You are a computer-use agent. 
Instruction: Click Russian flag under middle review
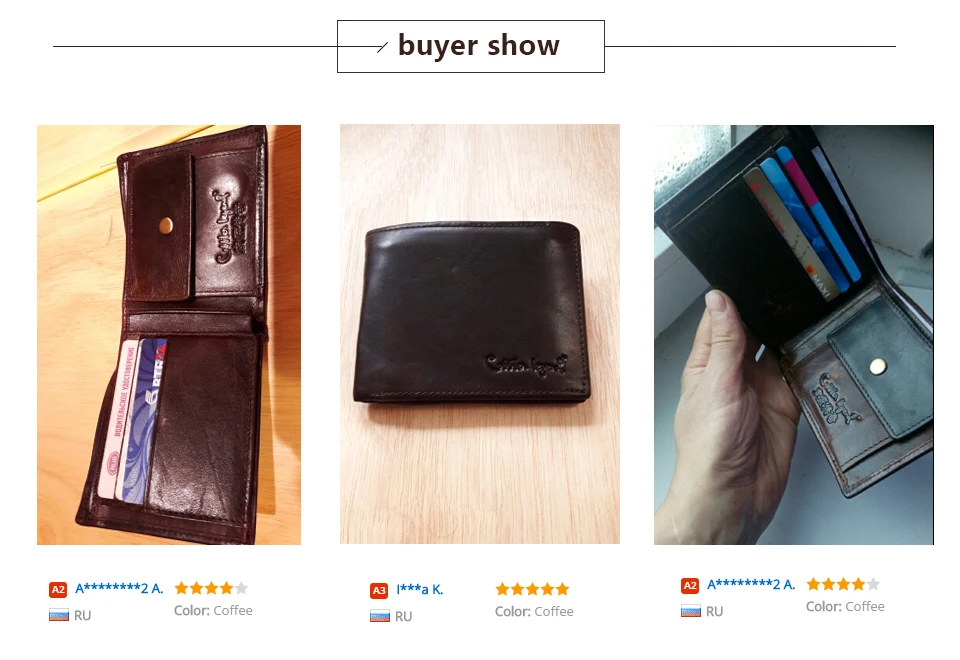380,616
